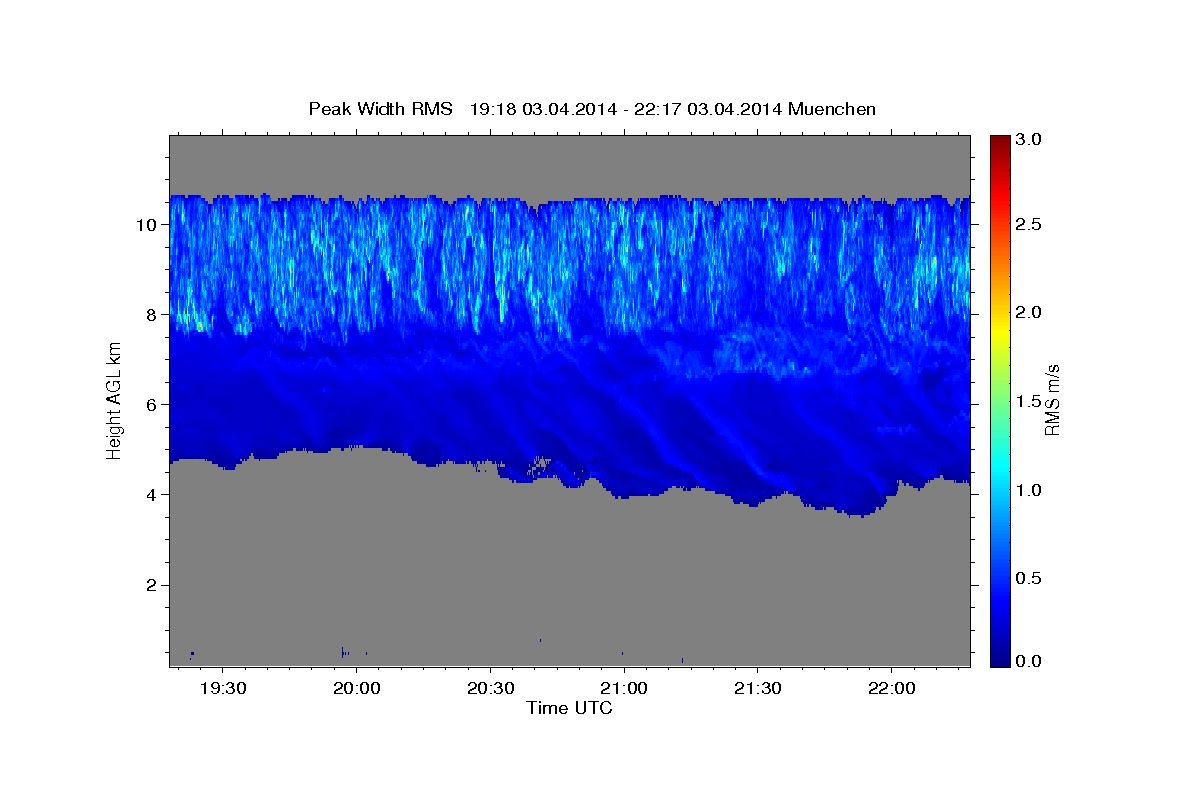Click the end date '22:17 03.04.2014' in the title

pyautogui.click(x=708, y=109)
